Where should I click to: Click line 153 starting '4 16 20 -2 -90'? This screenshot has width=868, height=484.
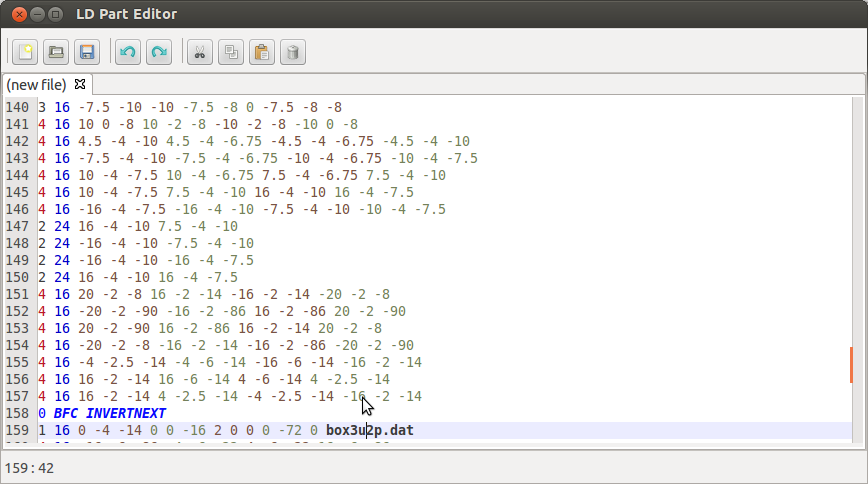(x=210, y=328)
